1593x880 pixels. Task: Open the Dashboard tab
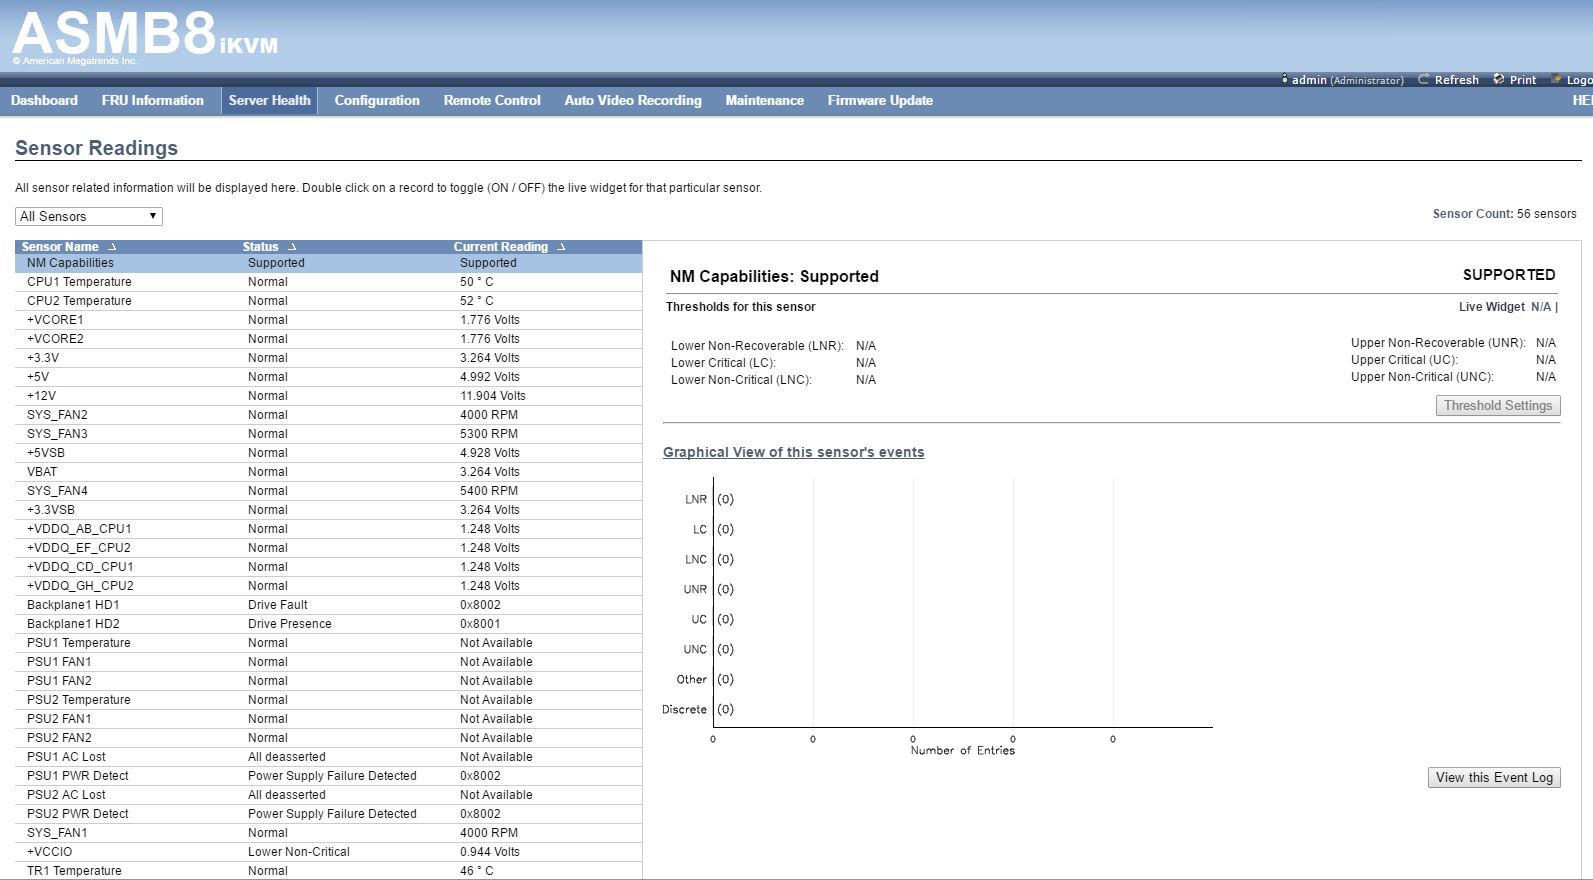pyautogui.click(x=44, y=100)
